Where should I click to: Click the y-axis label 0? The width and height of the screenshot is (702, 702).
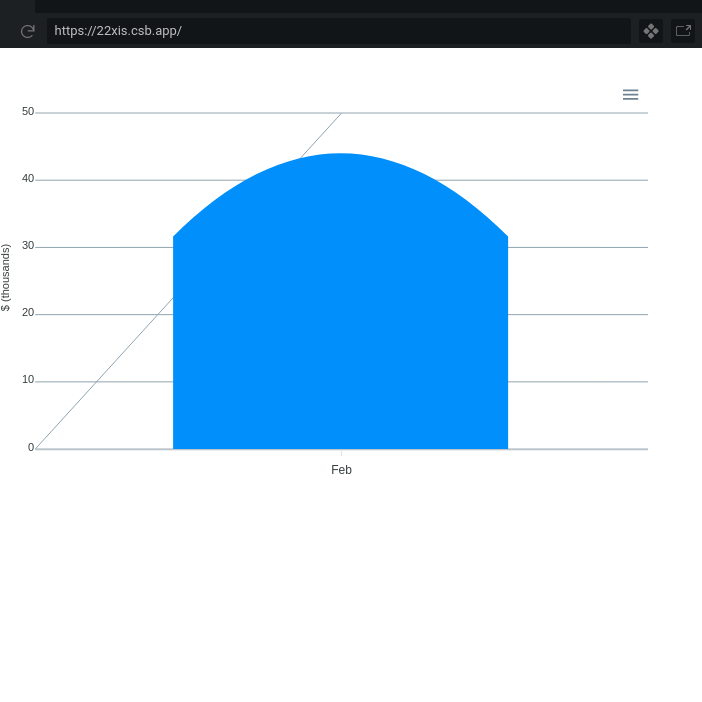31,447
